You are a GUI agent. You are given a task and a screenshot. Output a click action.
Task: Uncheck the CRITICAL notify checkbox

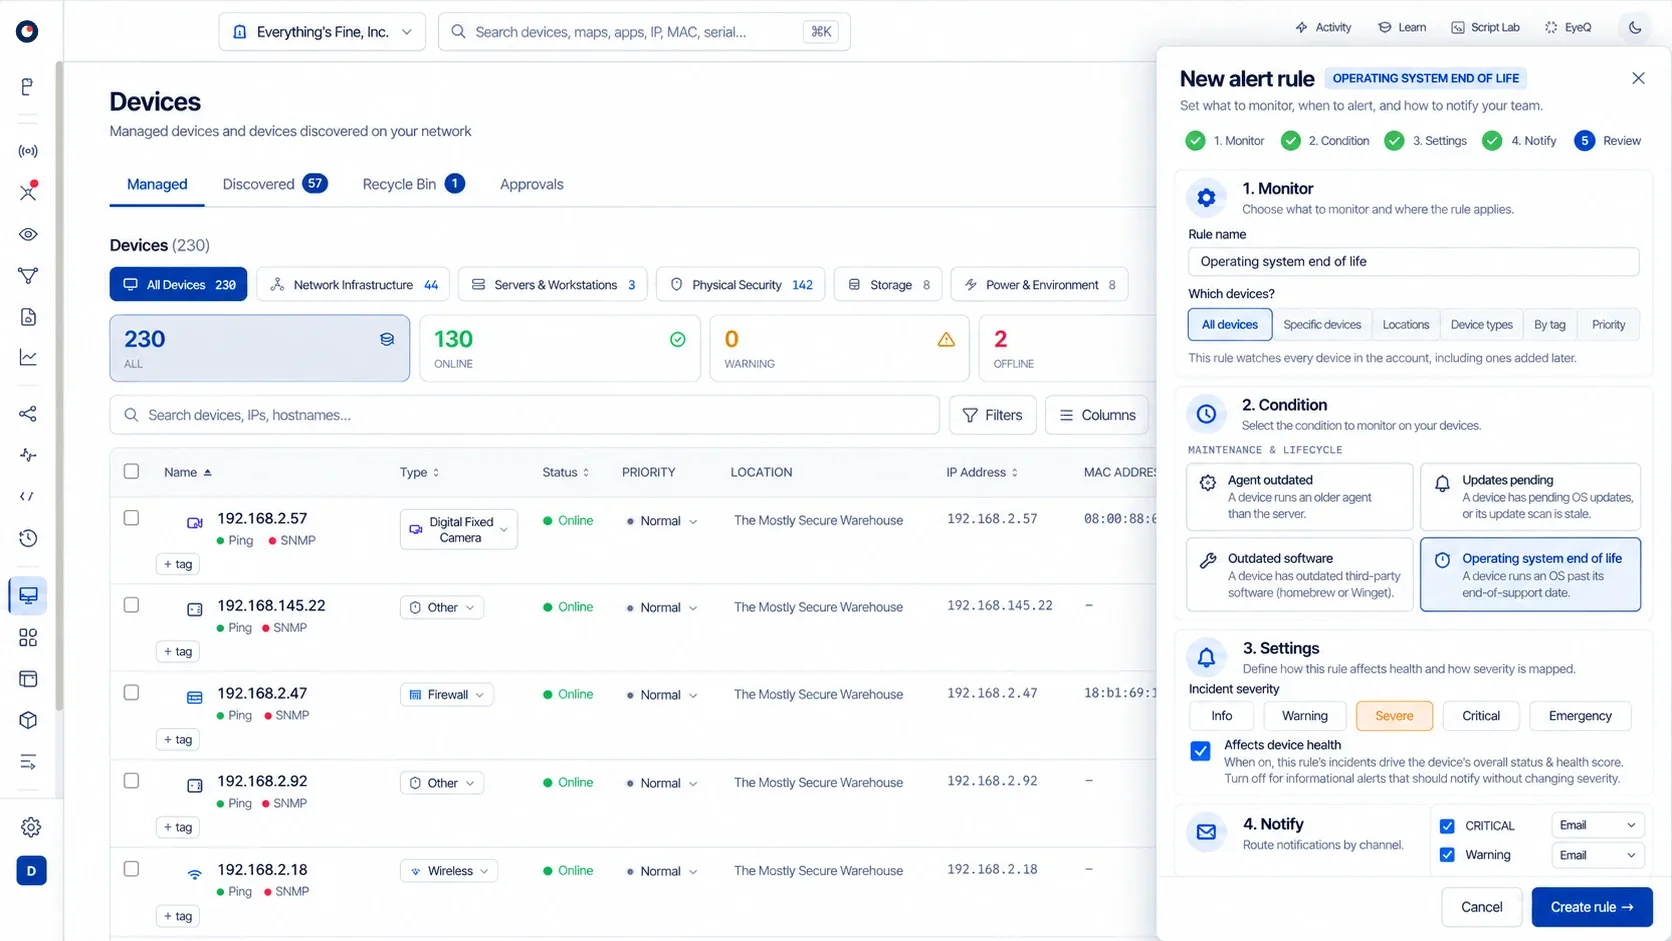(1447, 826)
